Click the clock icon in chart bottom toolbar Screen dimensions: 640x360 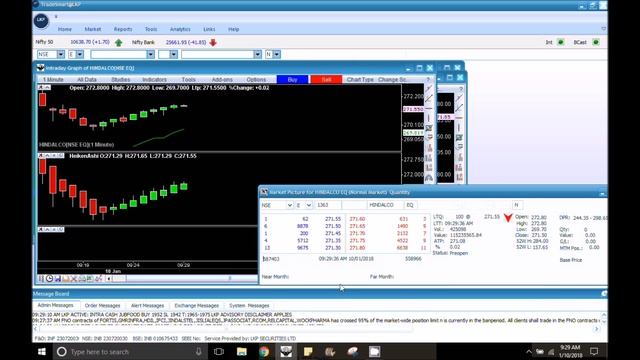click(49, 278)
